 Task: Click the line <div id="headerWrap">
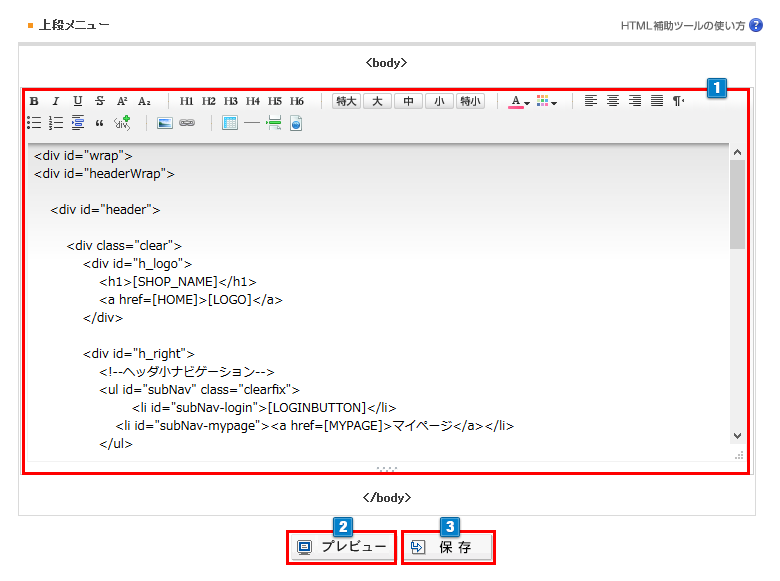pos(104,174)
